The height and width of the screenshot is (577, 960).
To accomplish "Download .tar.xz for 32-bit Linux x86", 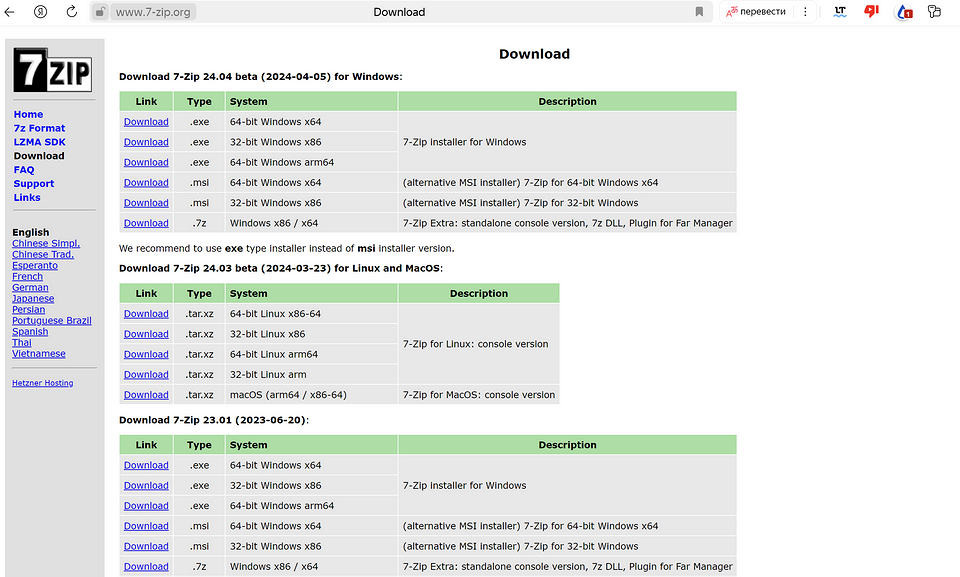I will 146,334.
